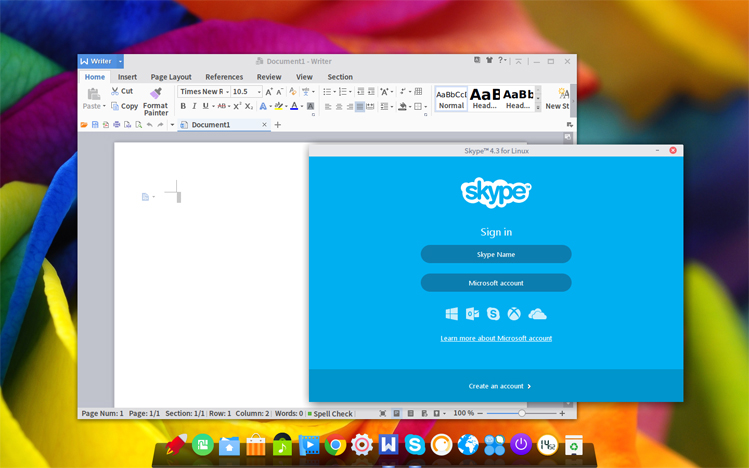This screenshot has width=749, height=468.
Task: Click the OneDrive cloud icon
Action: click(x=537, y=314)
